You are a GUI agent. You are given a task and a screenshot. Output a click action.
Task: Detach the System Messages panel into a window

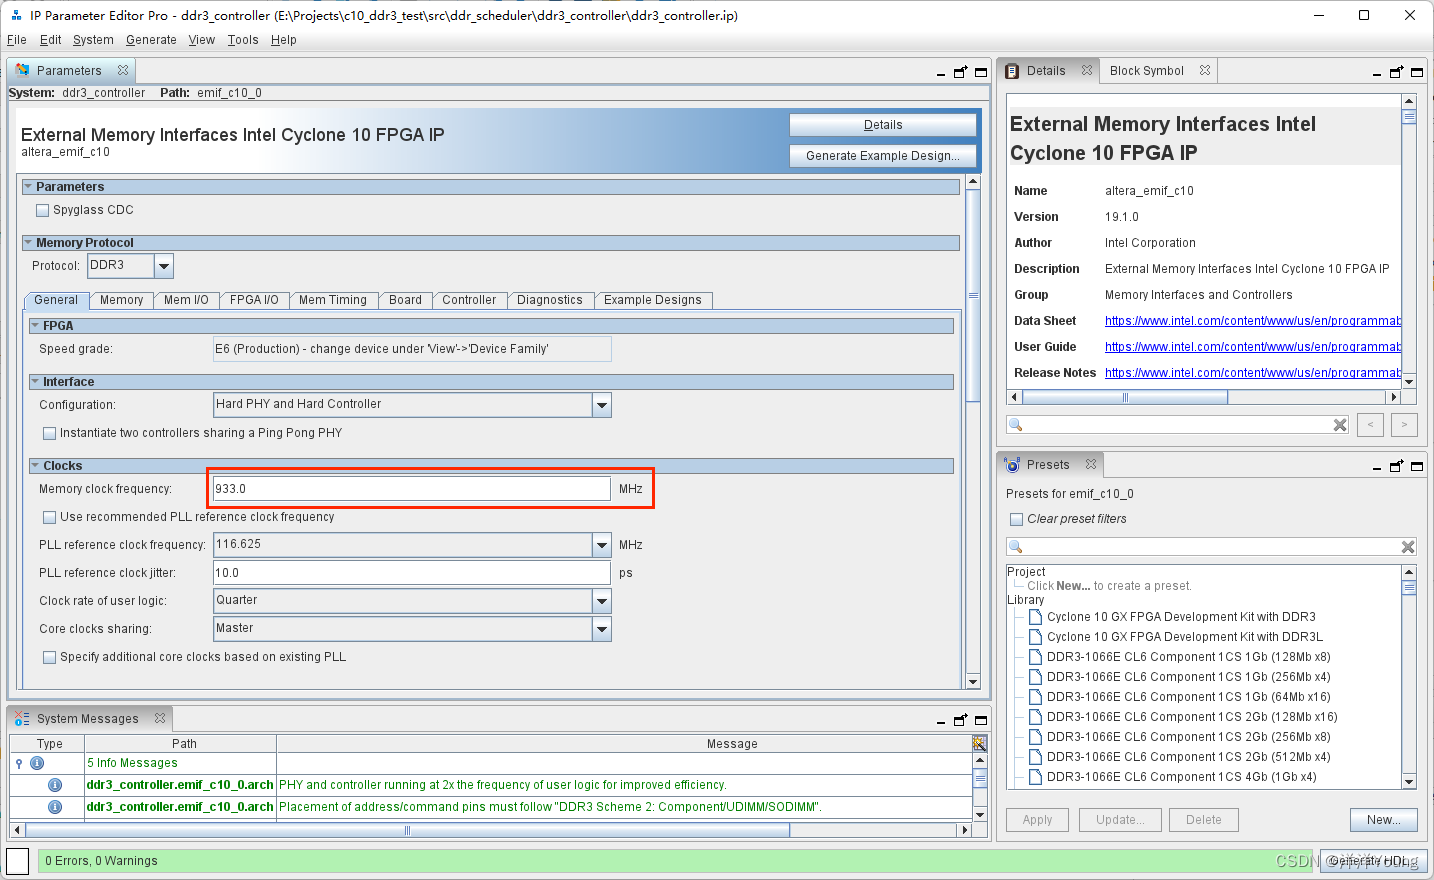pos(961,720)
